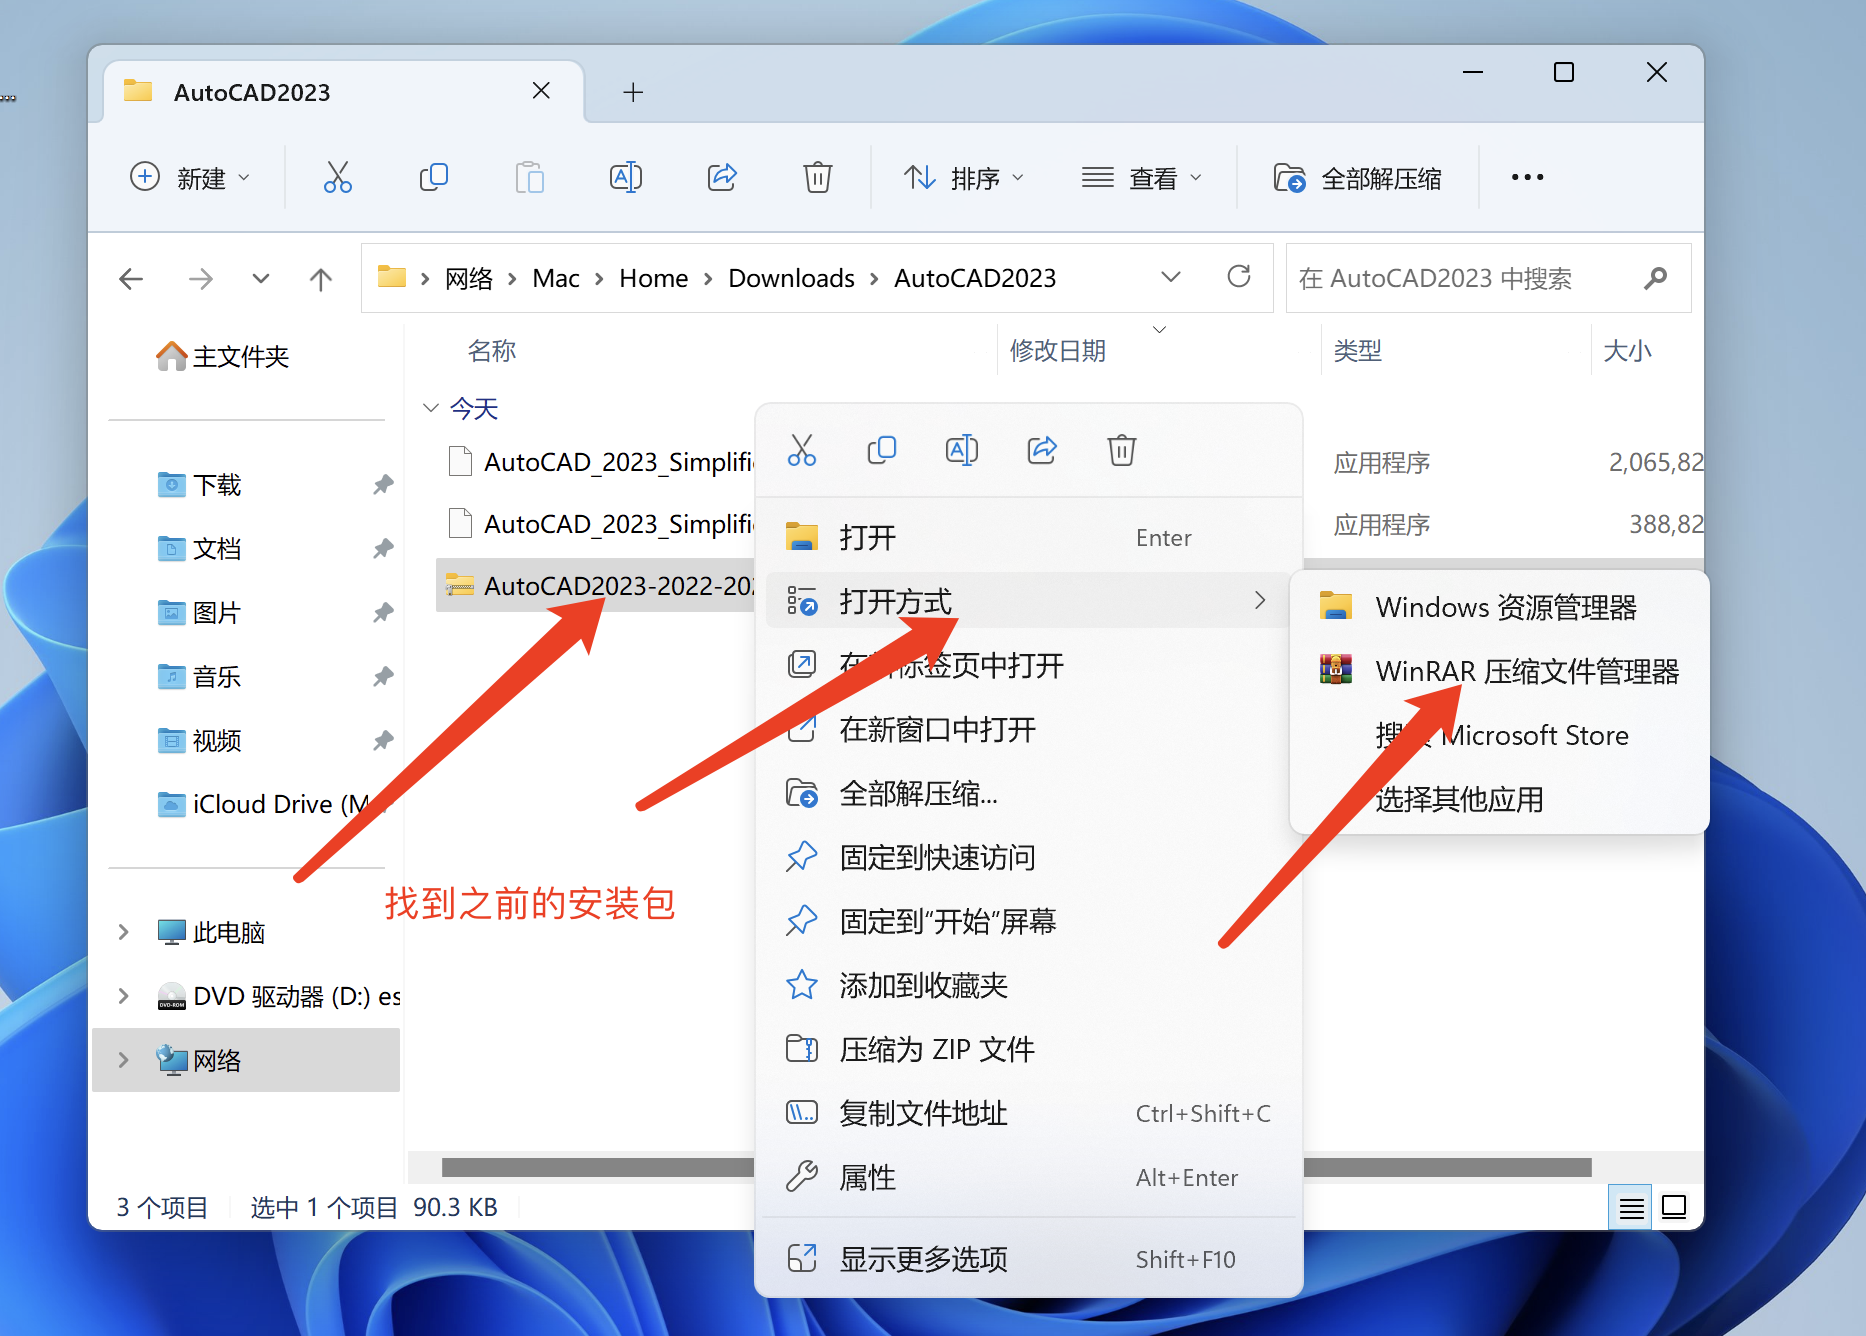1866x1336 pixels.
Task: Open with Windows 资源管理器
Action: click(x=1499, y=607)
